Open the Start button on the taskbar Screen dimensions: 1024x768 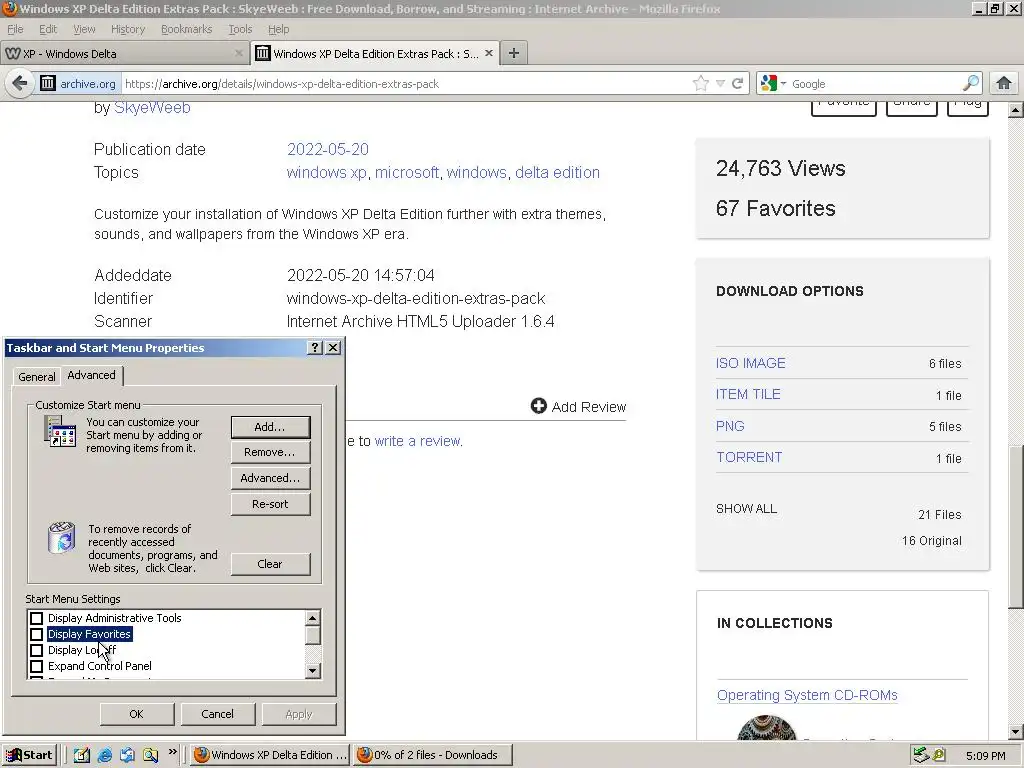(x=29, y=755)
